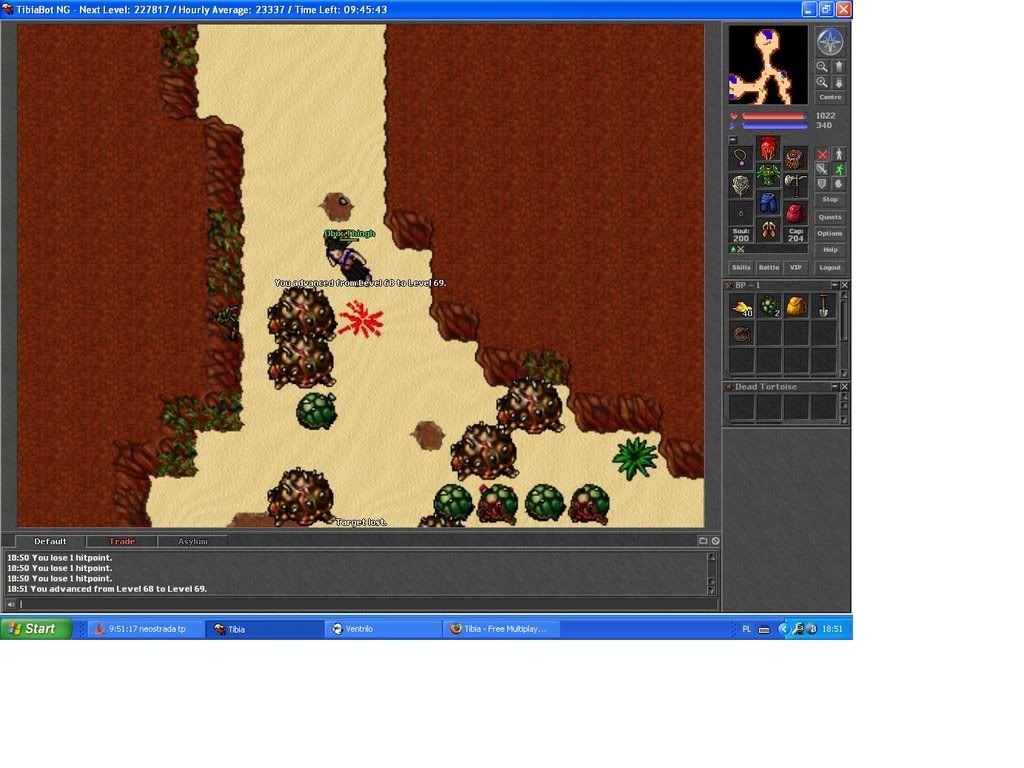This screenshot has width=1024, height=768.
Task: Click the PL language indicator in tray
Action: [x=746, y=629]
